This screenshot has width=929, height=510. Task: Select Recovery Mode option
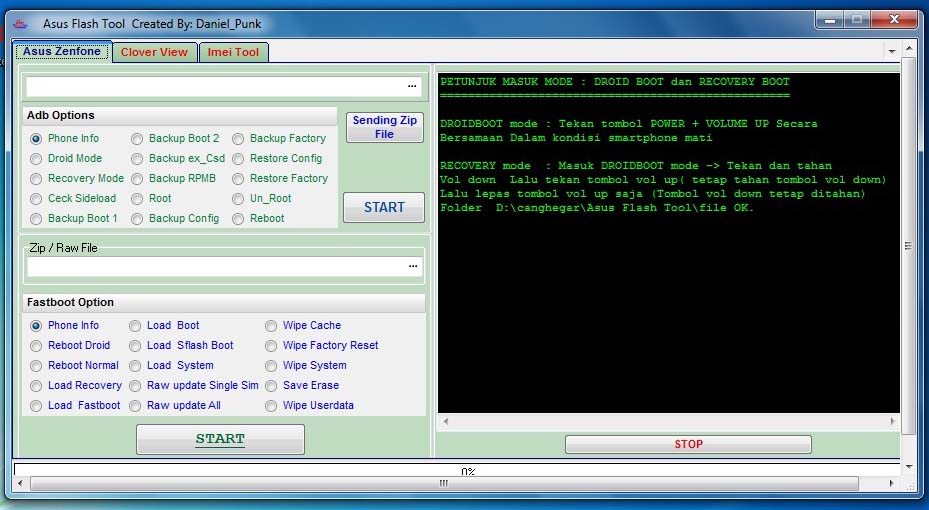click(36, 179)
